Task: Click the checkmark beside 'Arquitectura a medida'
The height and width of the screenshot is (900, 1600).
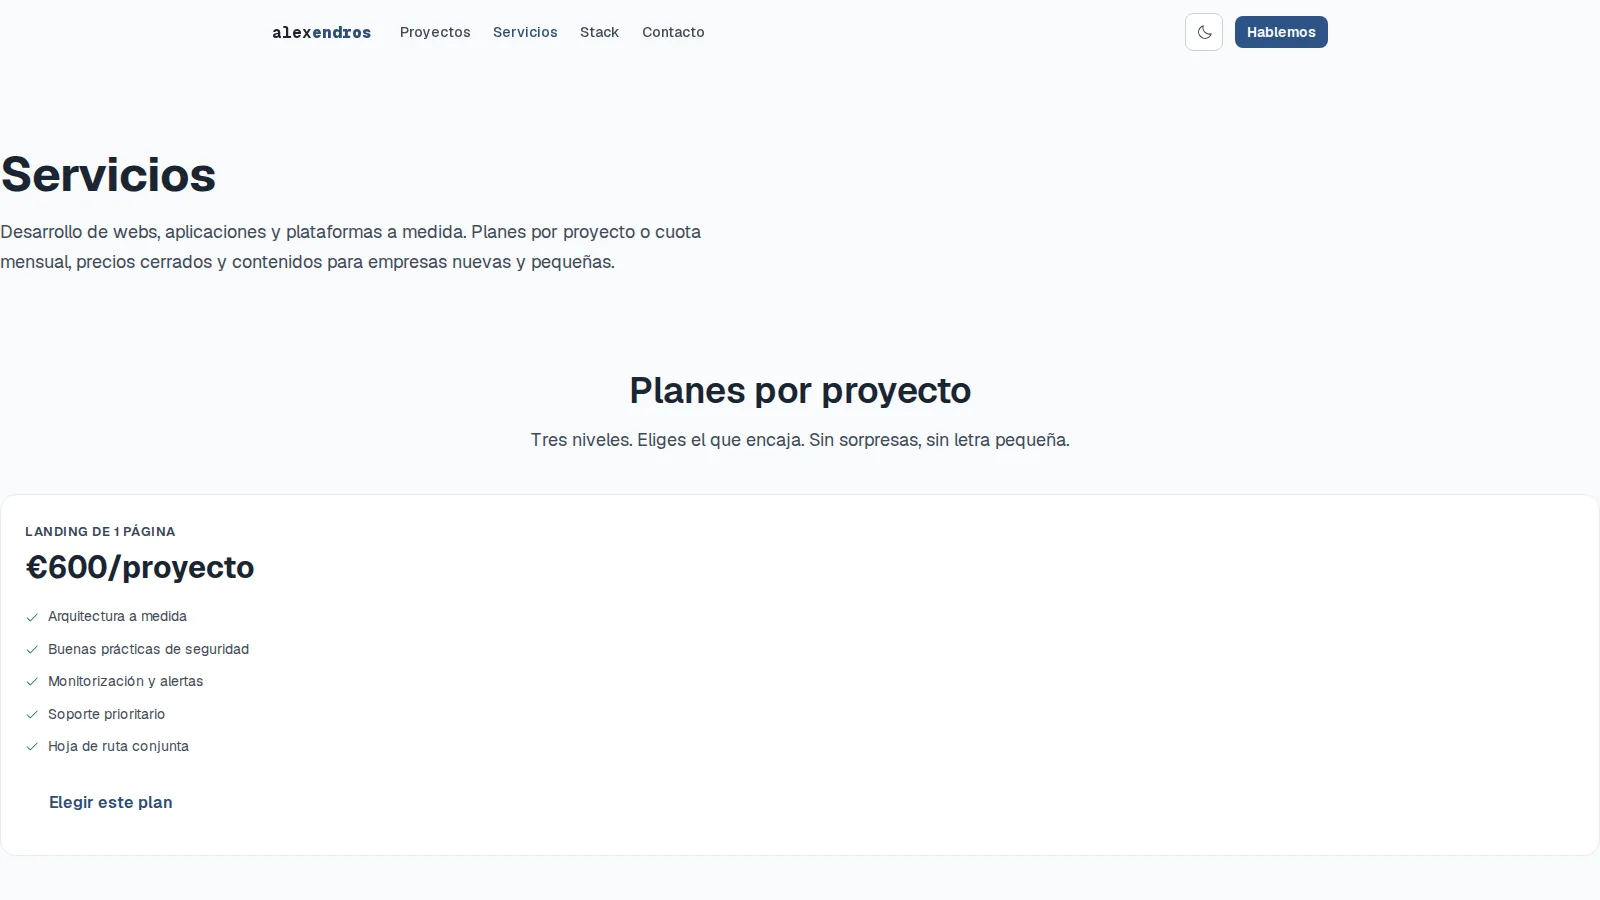Action: pos(32,617)
